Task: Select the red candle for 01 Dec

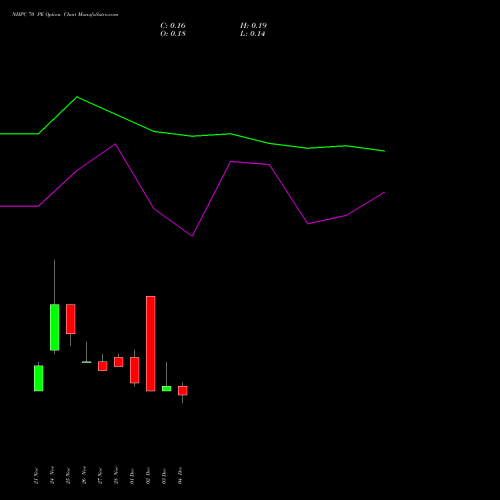Action: tap(135, 370)
